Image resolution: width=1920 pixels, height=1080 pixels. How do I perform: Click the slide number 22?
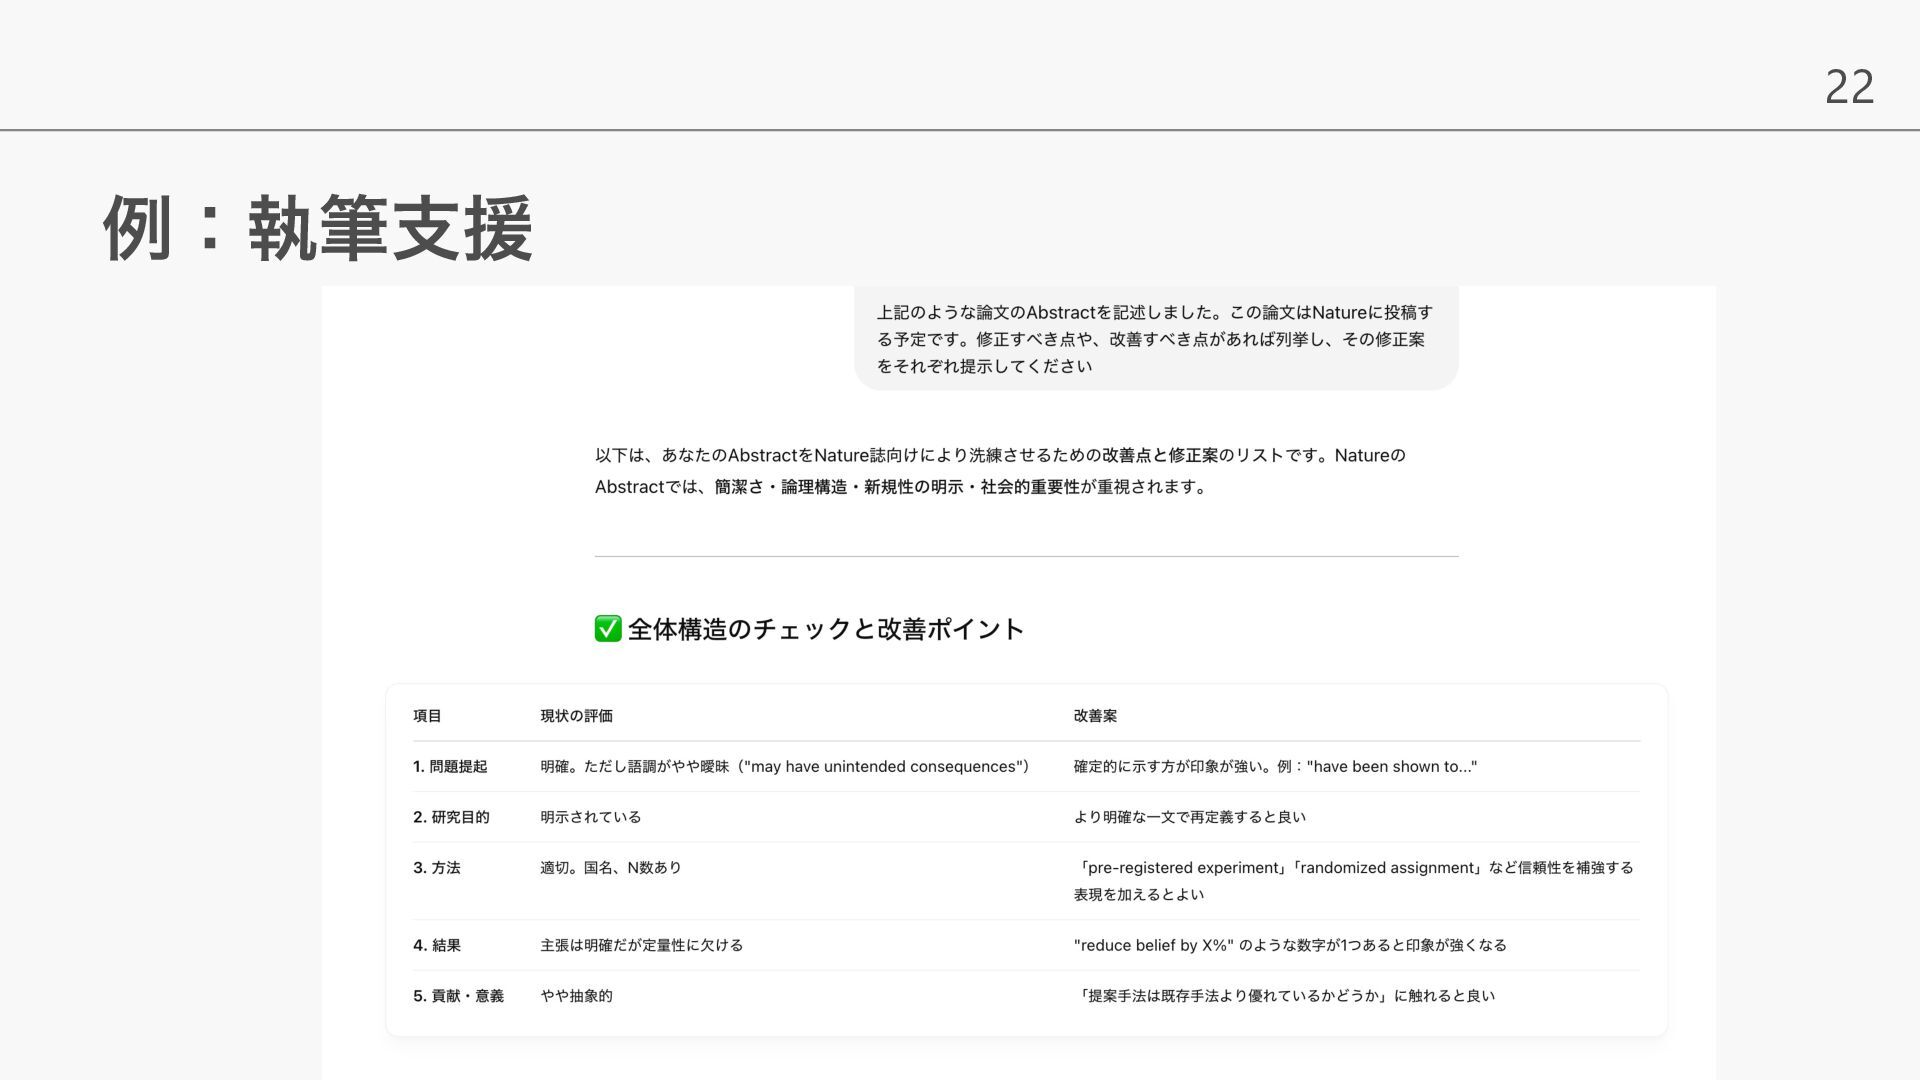coord(1848,87)
